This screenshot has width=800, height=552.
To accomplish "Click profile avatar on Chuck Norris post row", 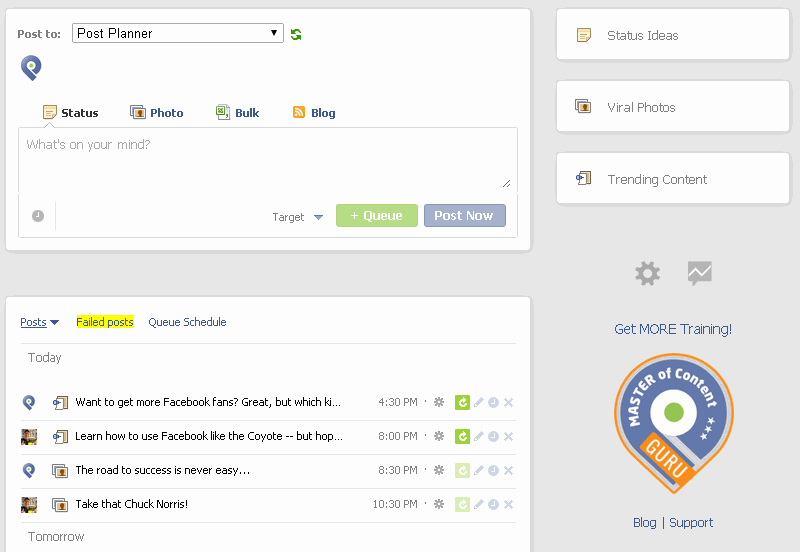I will coord(29,505).
